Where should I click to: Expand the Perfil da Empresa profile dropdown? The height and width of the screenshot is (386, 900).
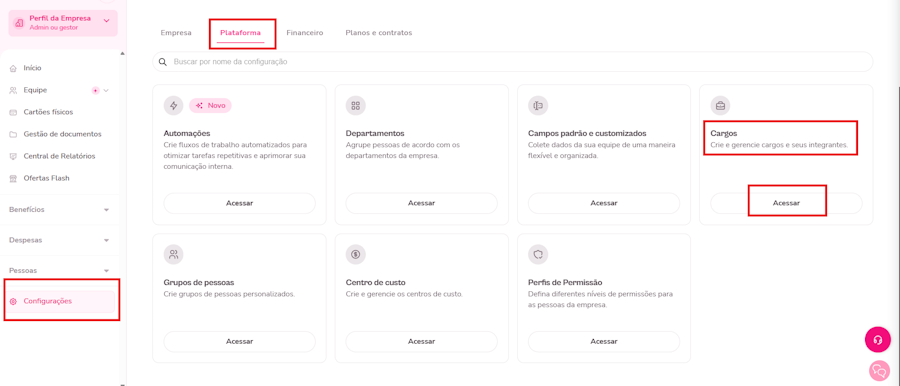pyautogui.click(x=106, y=21)
